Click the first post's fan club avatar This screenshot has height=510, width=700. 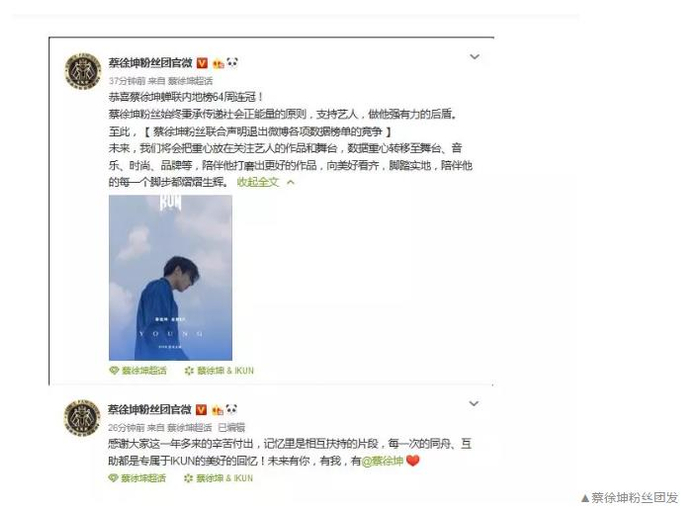coord(83,71)
